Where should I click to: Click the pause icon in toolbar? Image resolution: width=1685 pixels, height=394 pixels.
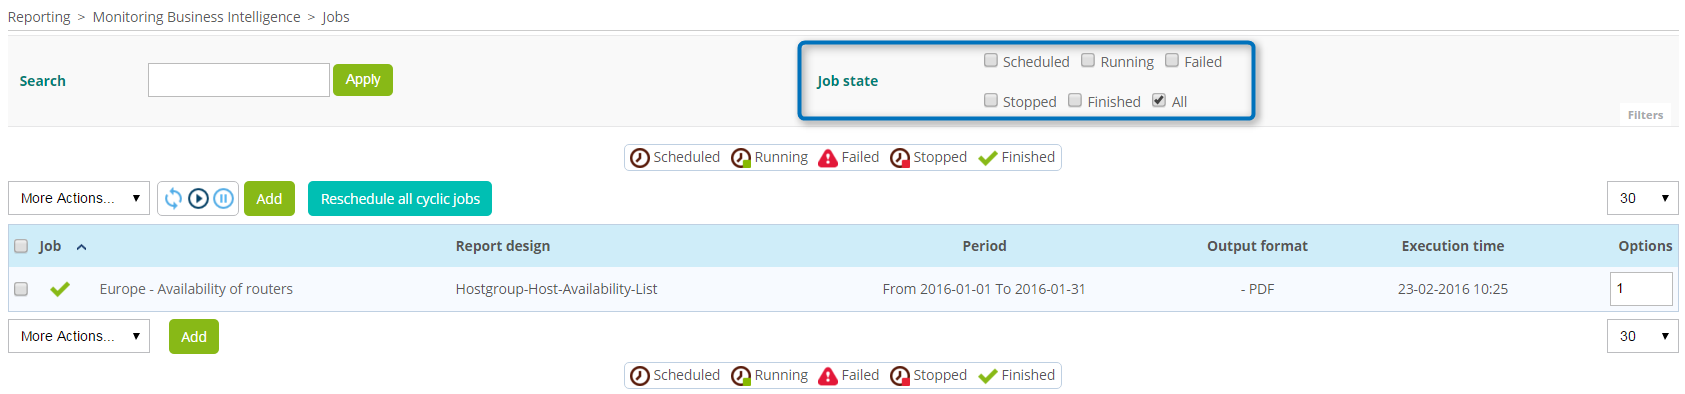pyautogui.click(x=223, y=198)
